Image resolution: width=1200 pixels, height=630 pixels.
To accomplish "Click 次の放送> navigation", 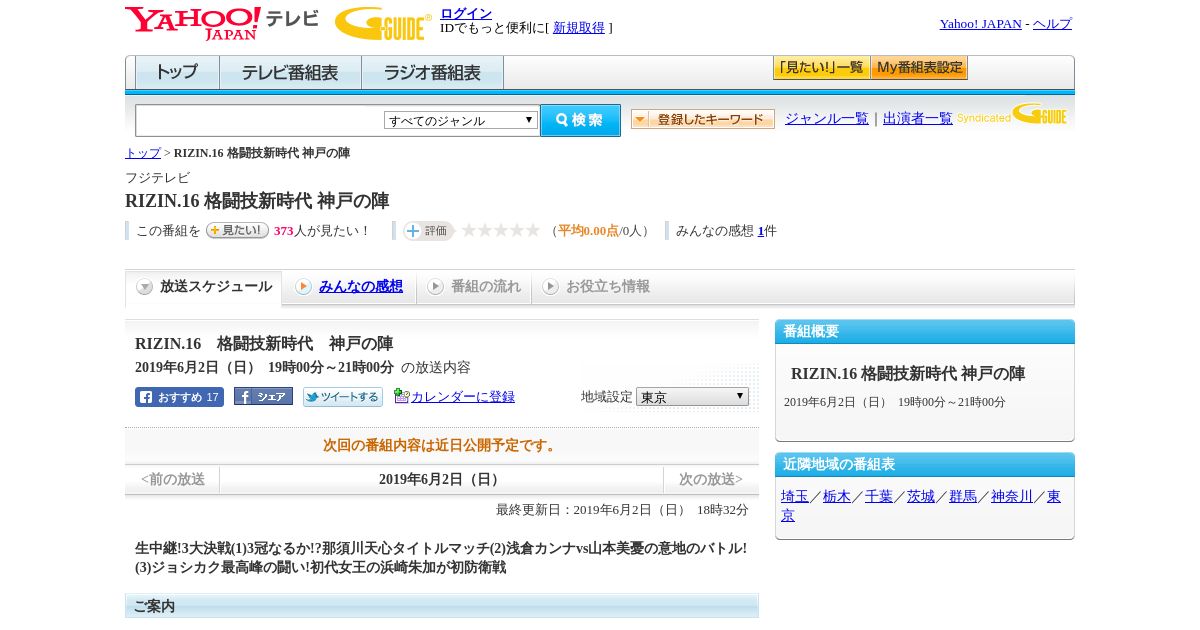I will tap(711, 480).
